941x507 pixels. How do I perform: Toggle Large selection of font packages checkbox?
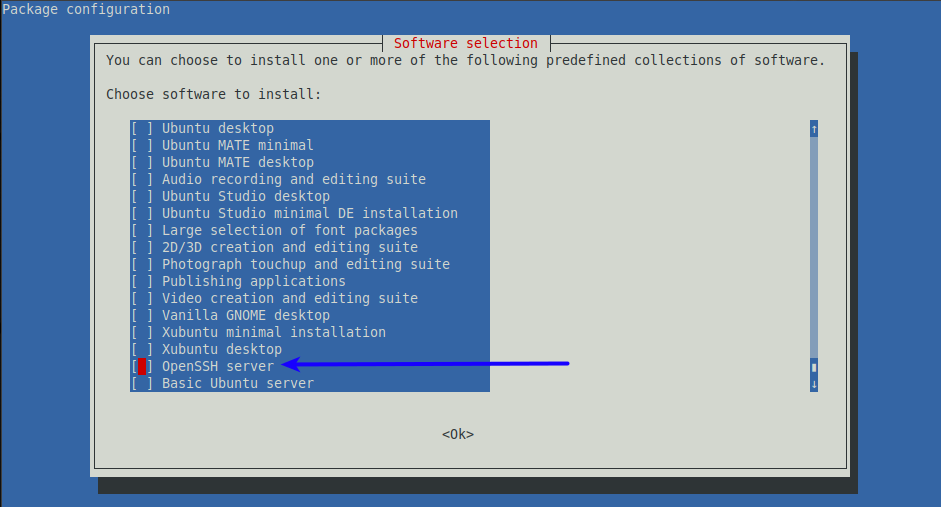142,230
